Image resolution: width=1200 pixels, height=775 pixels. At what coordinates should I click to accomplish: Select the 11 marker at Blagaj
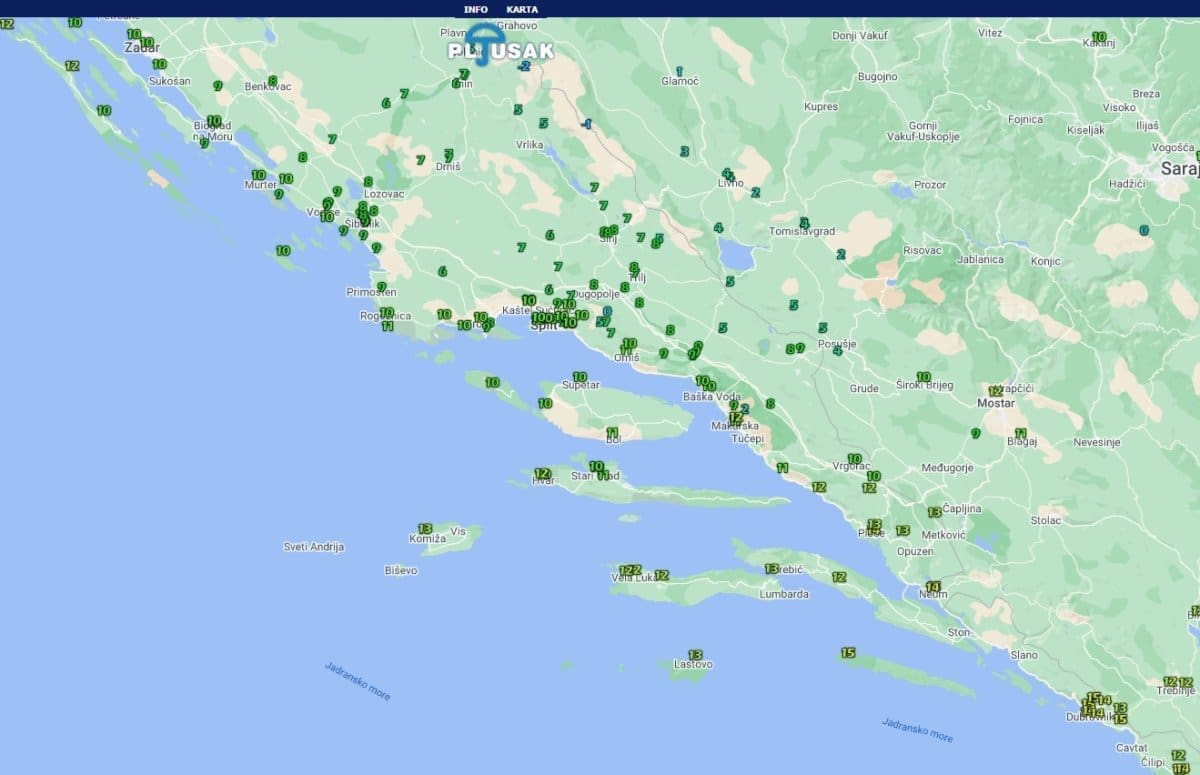[1020, 432]
